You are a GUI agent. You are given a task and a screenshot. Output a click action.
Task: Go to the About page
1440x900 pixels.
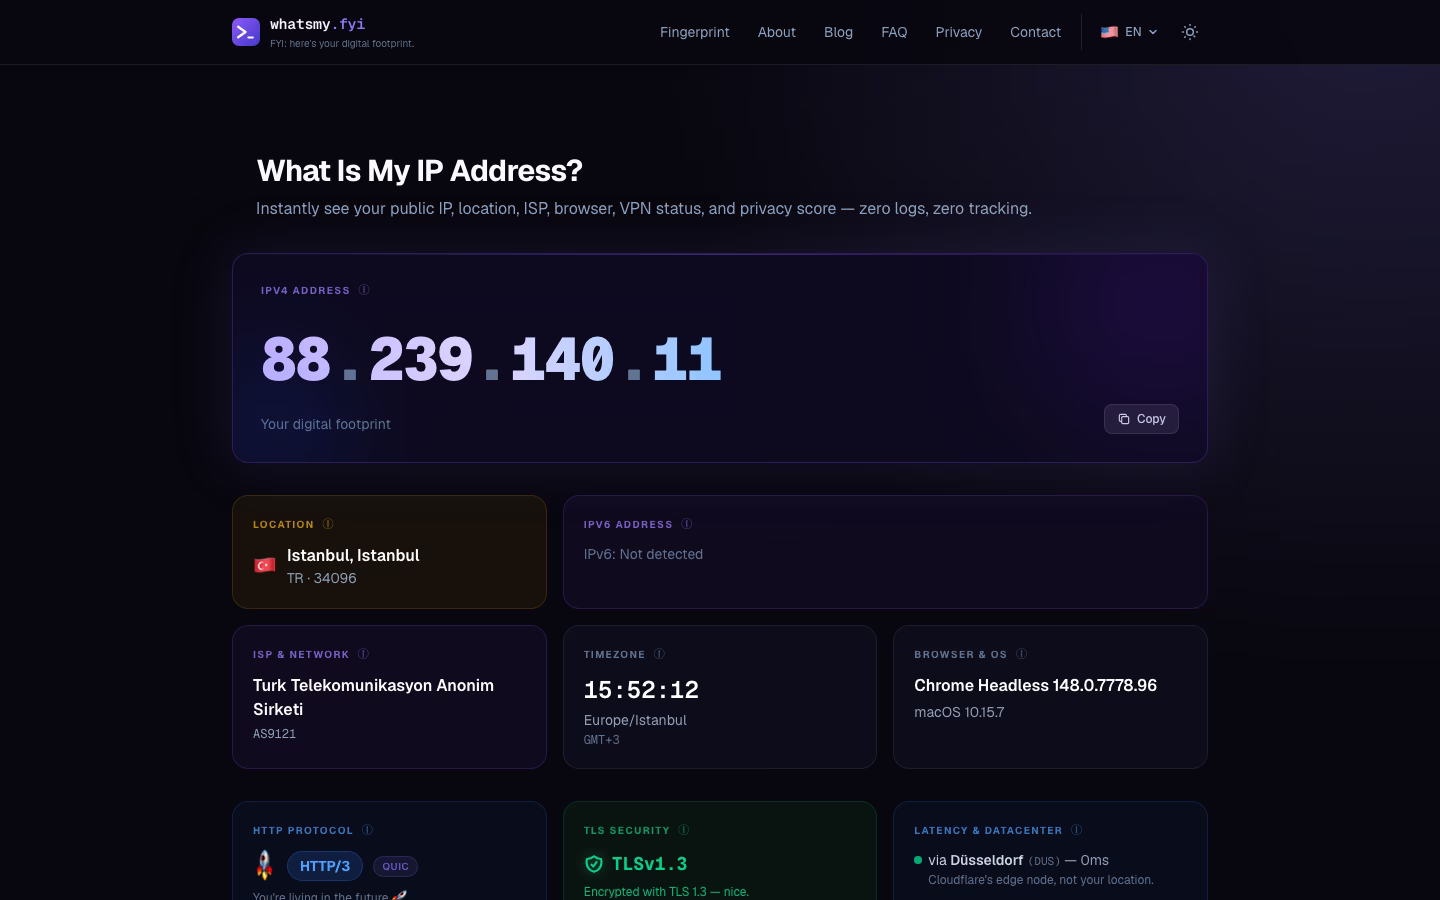[777, 32]
